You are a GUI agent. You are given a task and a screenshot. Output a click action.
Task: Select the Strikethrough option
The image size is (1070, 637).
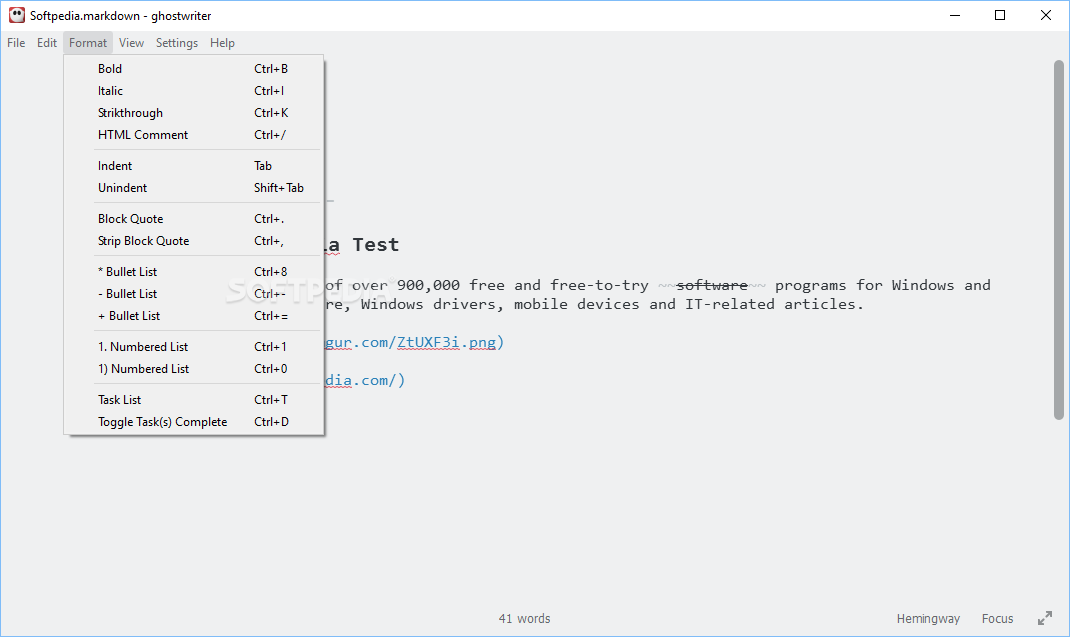coord(194,113)
